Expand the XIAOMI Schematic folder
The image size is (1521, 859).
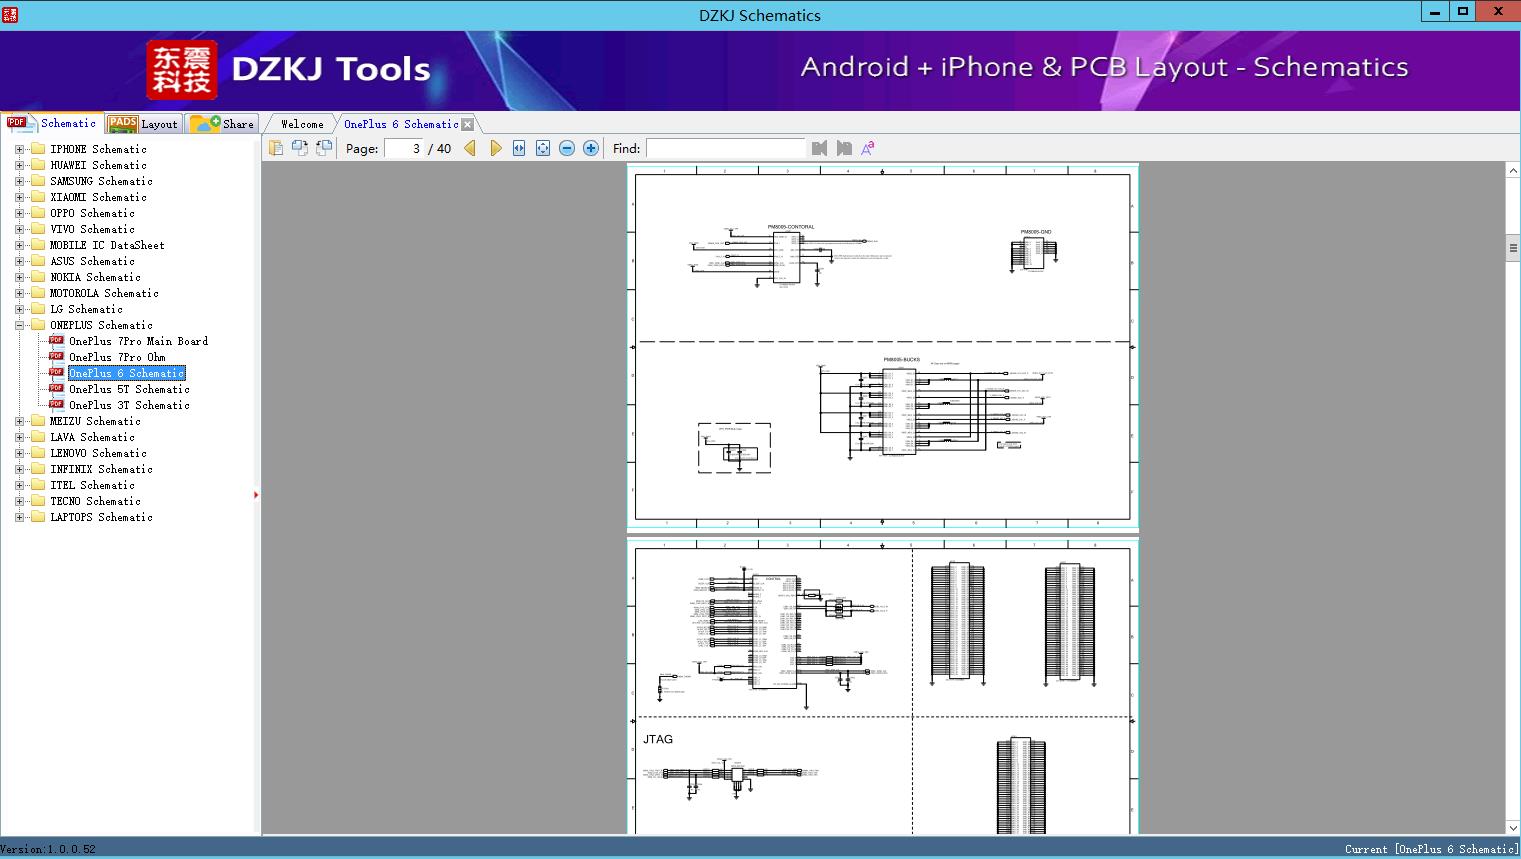(x=19, y=197)
